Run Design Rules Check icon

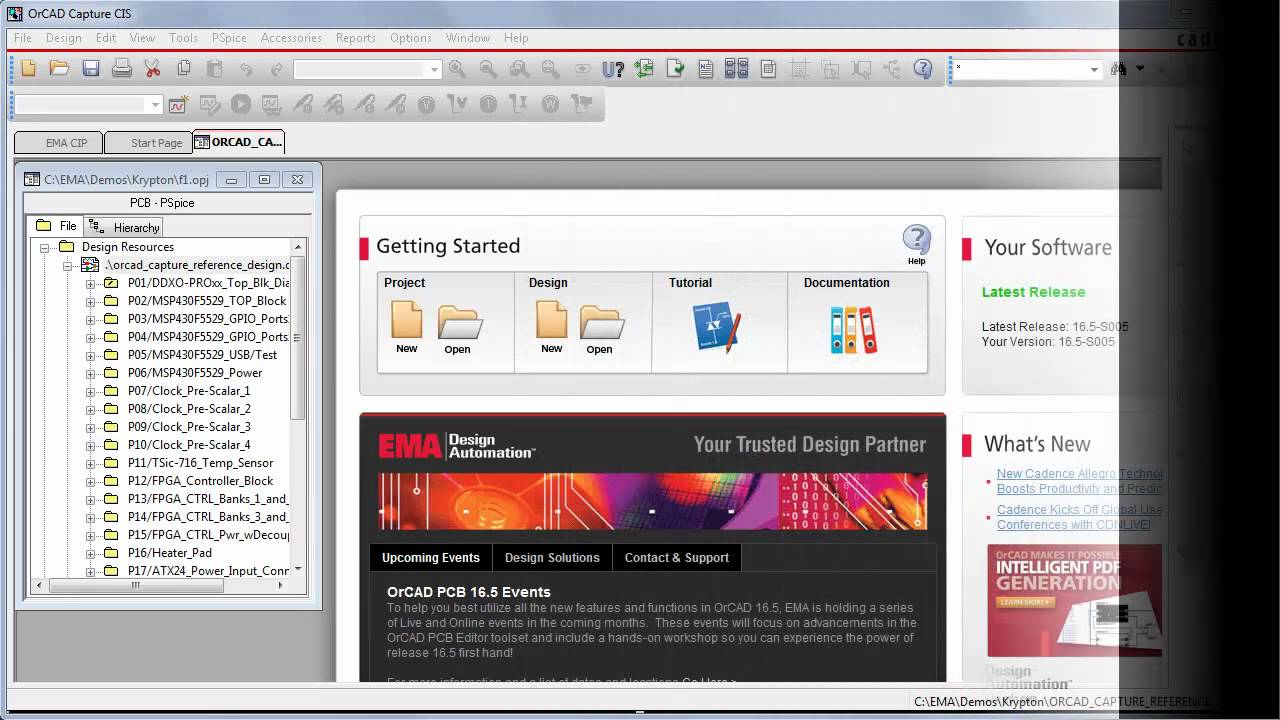(675, 69)
